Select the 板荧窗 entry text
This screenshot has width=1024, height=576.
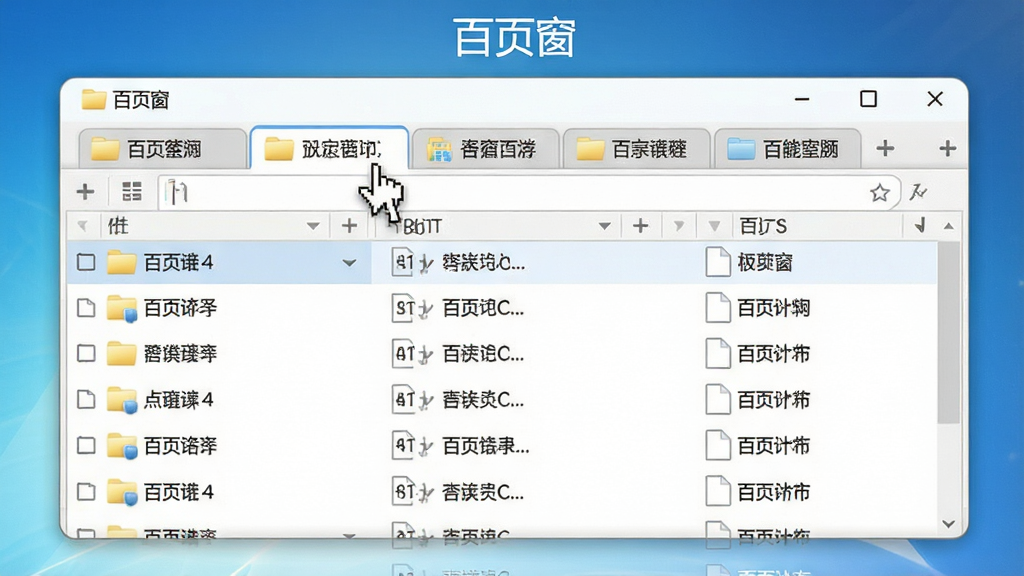[x=765, y=263]
